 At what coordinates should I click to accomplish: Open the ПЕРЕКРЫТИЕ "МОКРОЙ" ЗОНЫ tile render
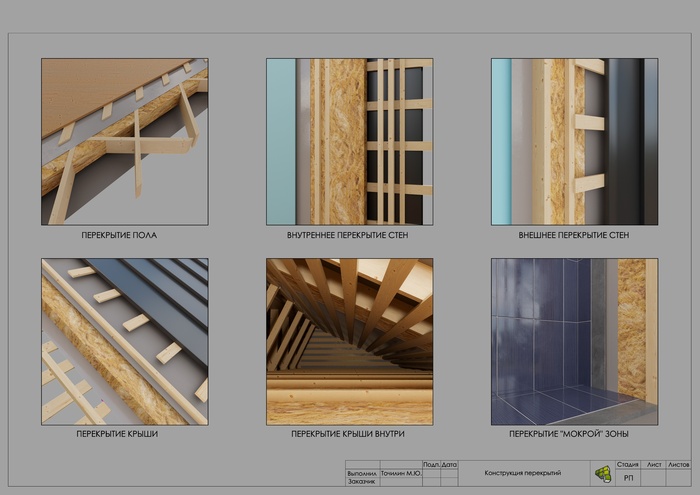[574, 342]
